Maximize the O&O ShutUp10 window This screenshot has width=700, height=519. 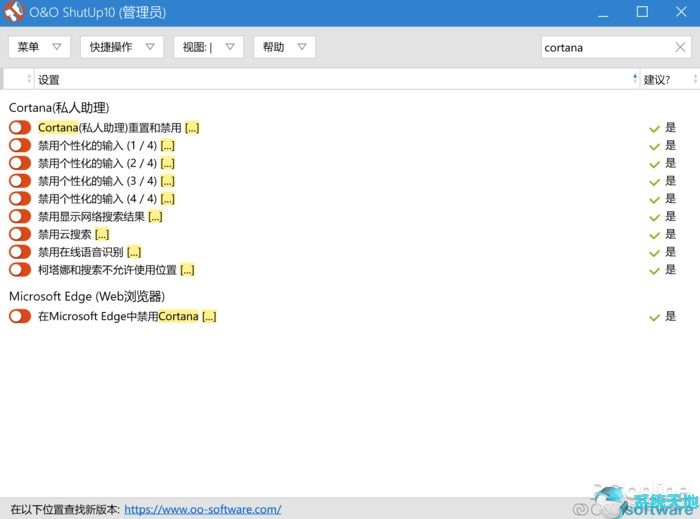pyautogui.click(x=642, y=12)
